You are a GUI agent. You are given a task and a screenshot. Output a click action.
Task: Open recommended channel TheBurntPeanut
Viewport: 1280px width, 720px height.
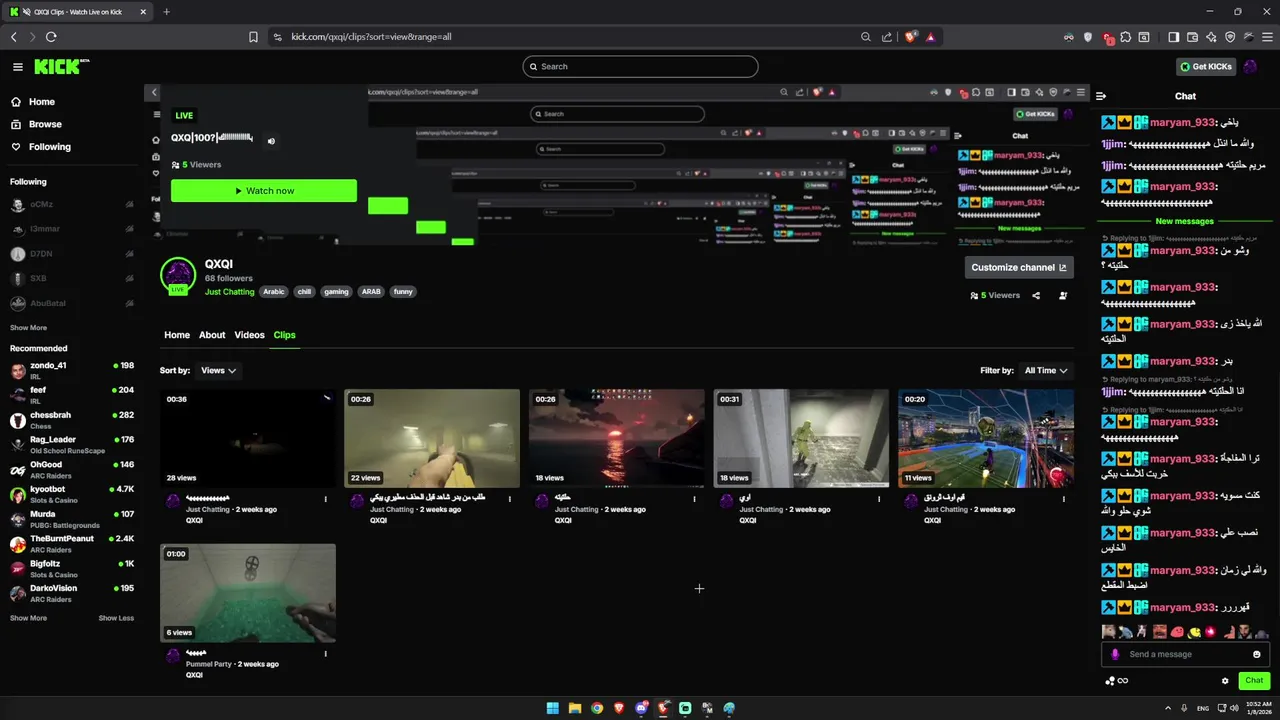[x=71, y=543]
